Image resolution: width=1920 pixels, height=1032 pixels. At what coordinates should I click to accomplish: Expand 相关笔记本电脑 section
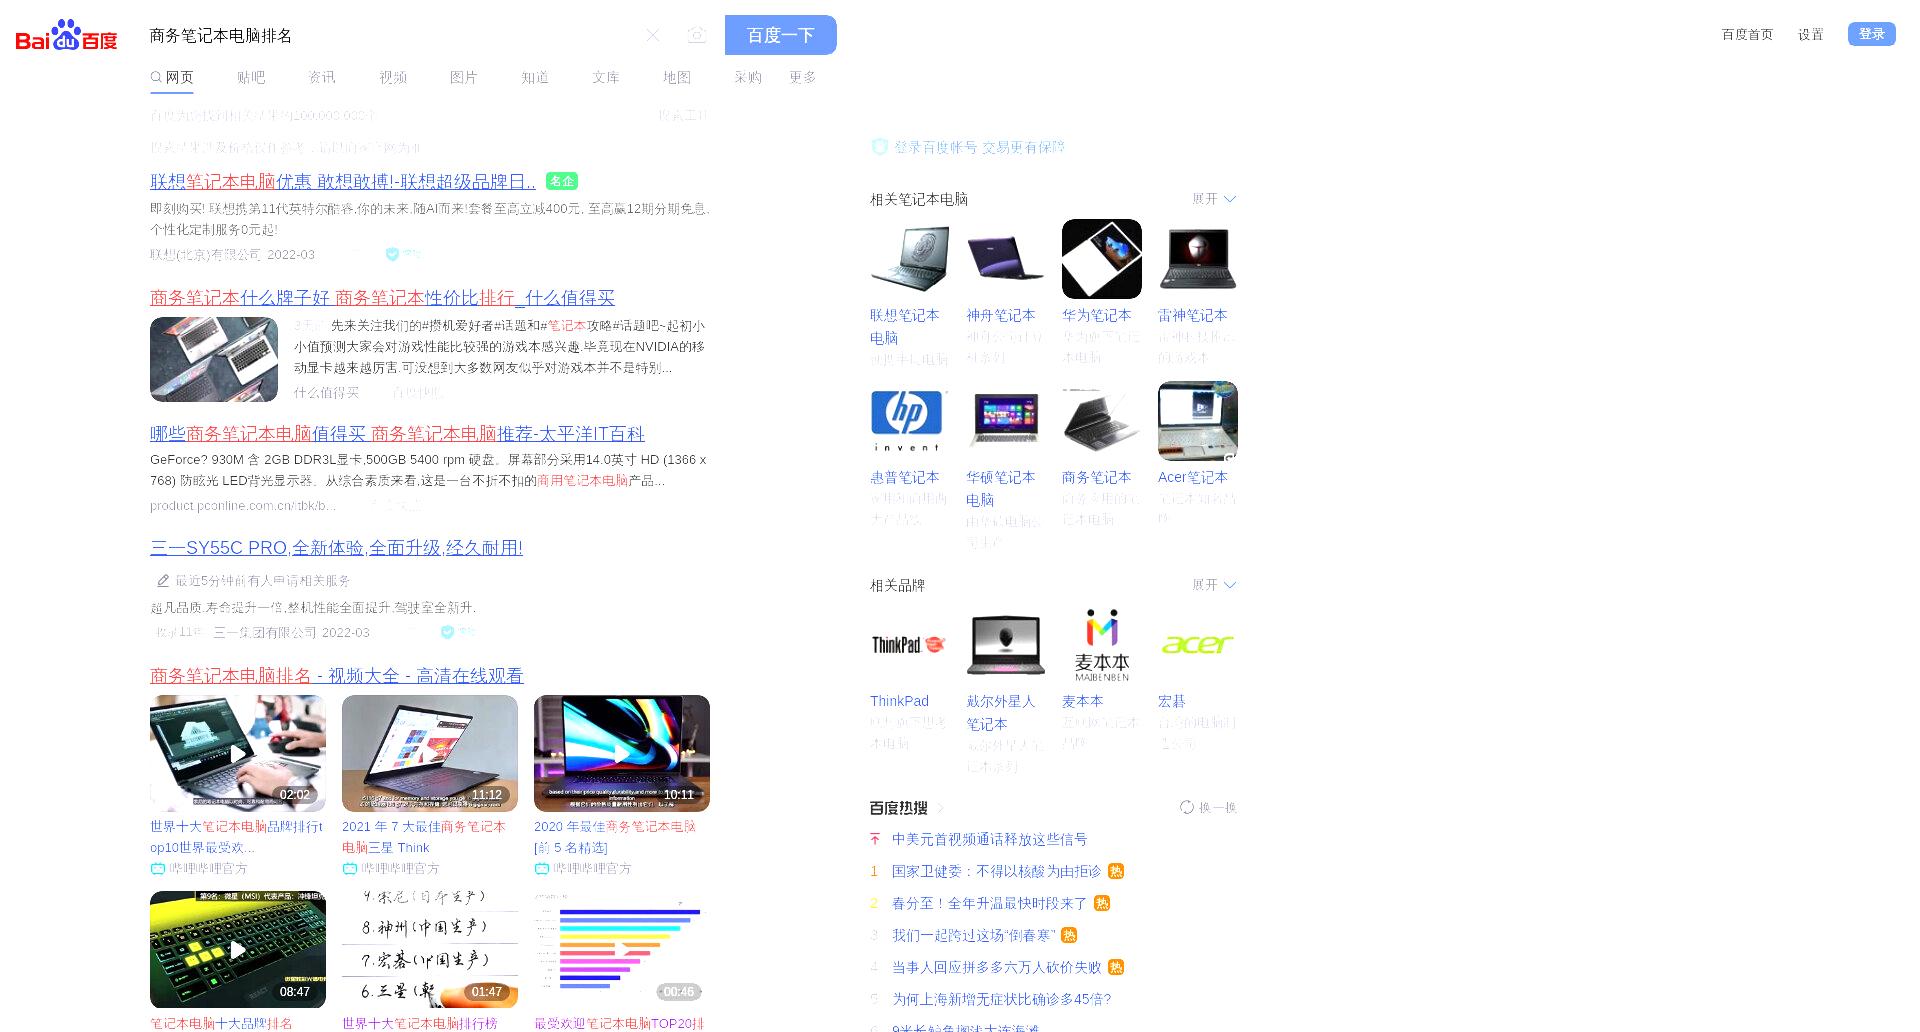(1214, 199)
